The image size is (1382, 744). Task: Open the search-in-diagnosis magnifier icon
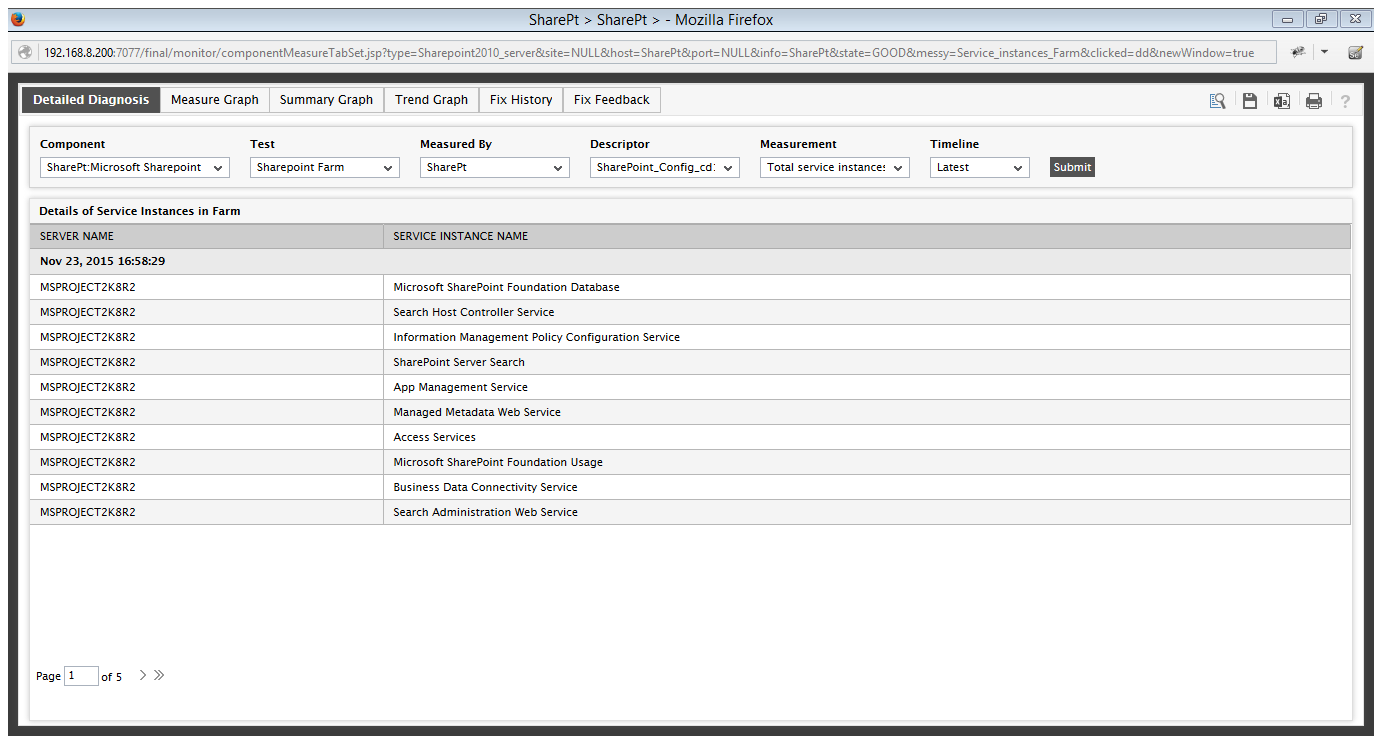click(x=1217, y=100)
